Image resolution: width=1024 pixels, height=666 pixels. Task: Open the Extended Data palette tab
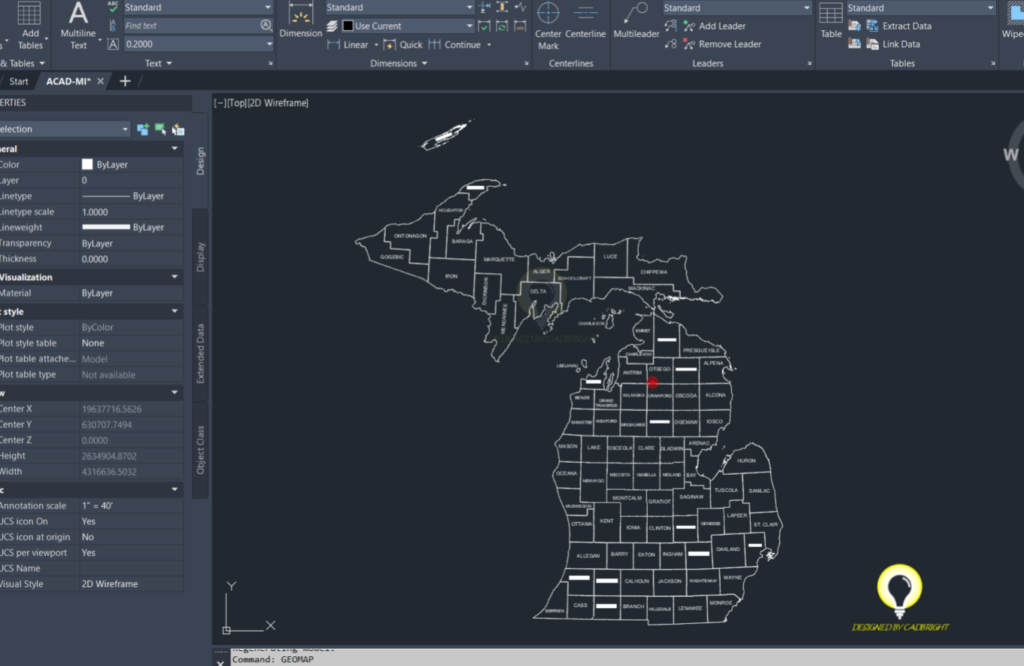pos(200,354)
